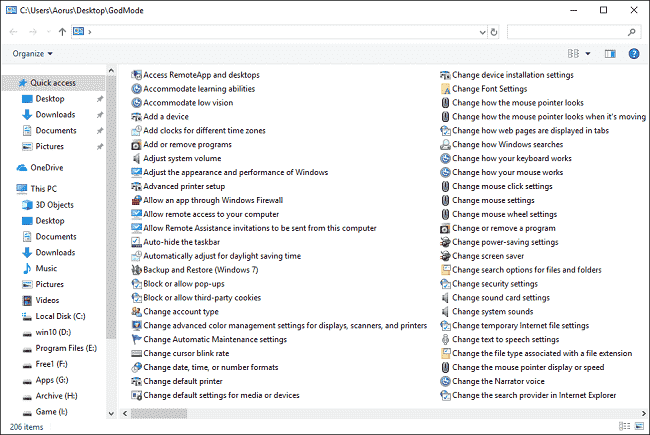Open Backup and Restore (Windows 7)
Image resolution: width=650 pixels, height=435 pixels.
point(200,270)
